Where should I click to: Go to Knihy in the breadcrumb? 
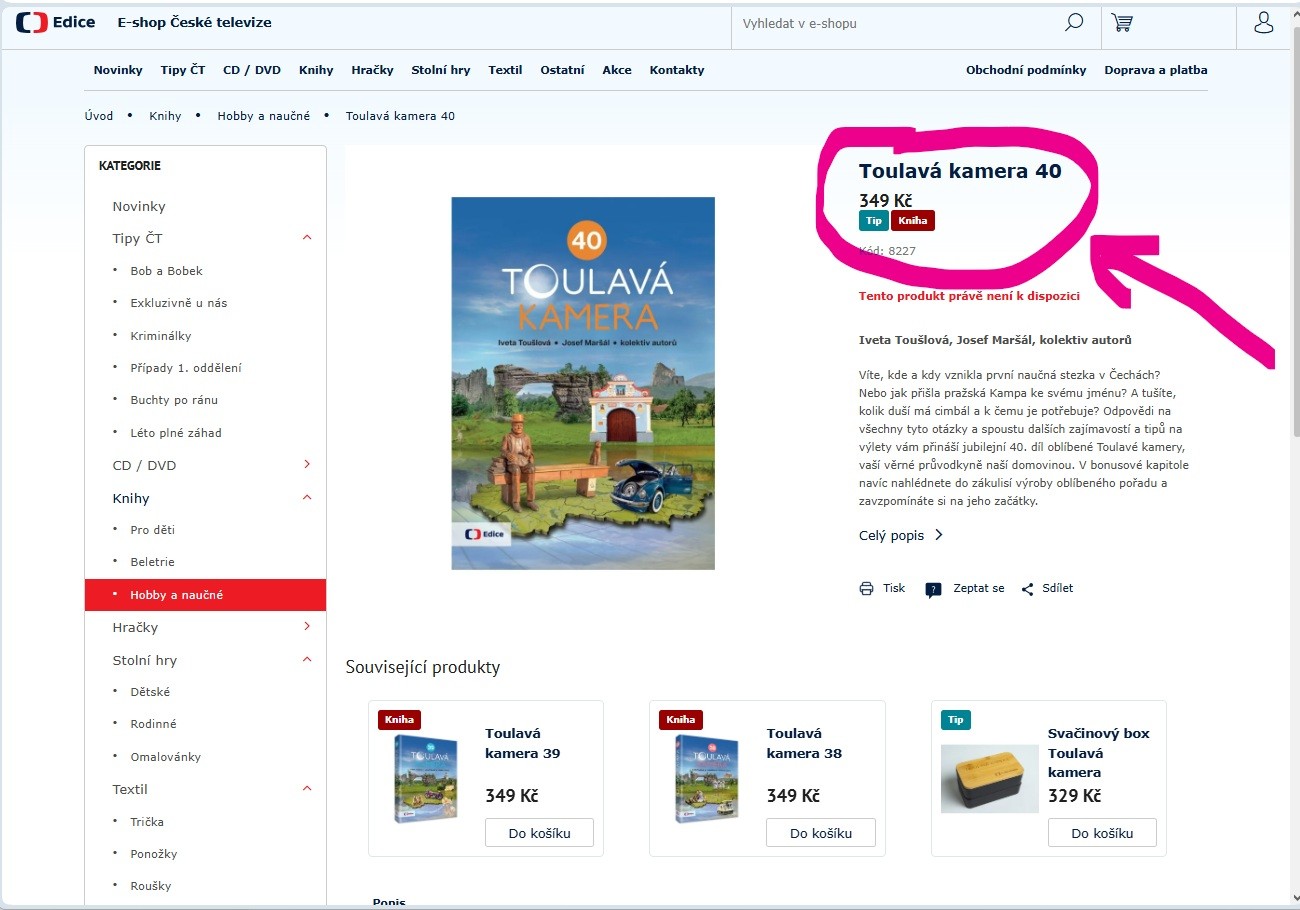165,116
